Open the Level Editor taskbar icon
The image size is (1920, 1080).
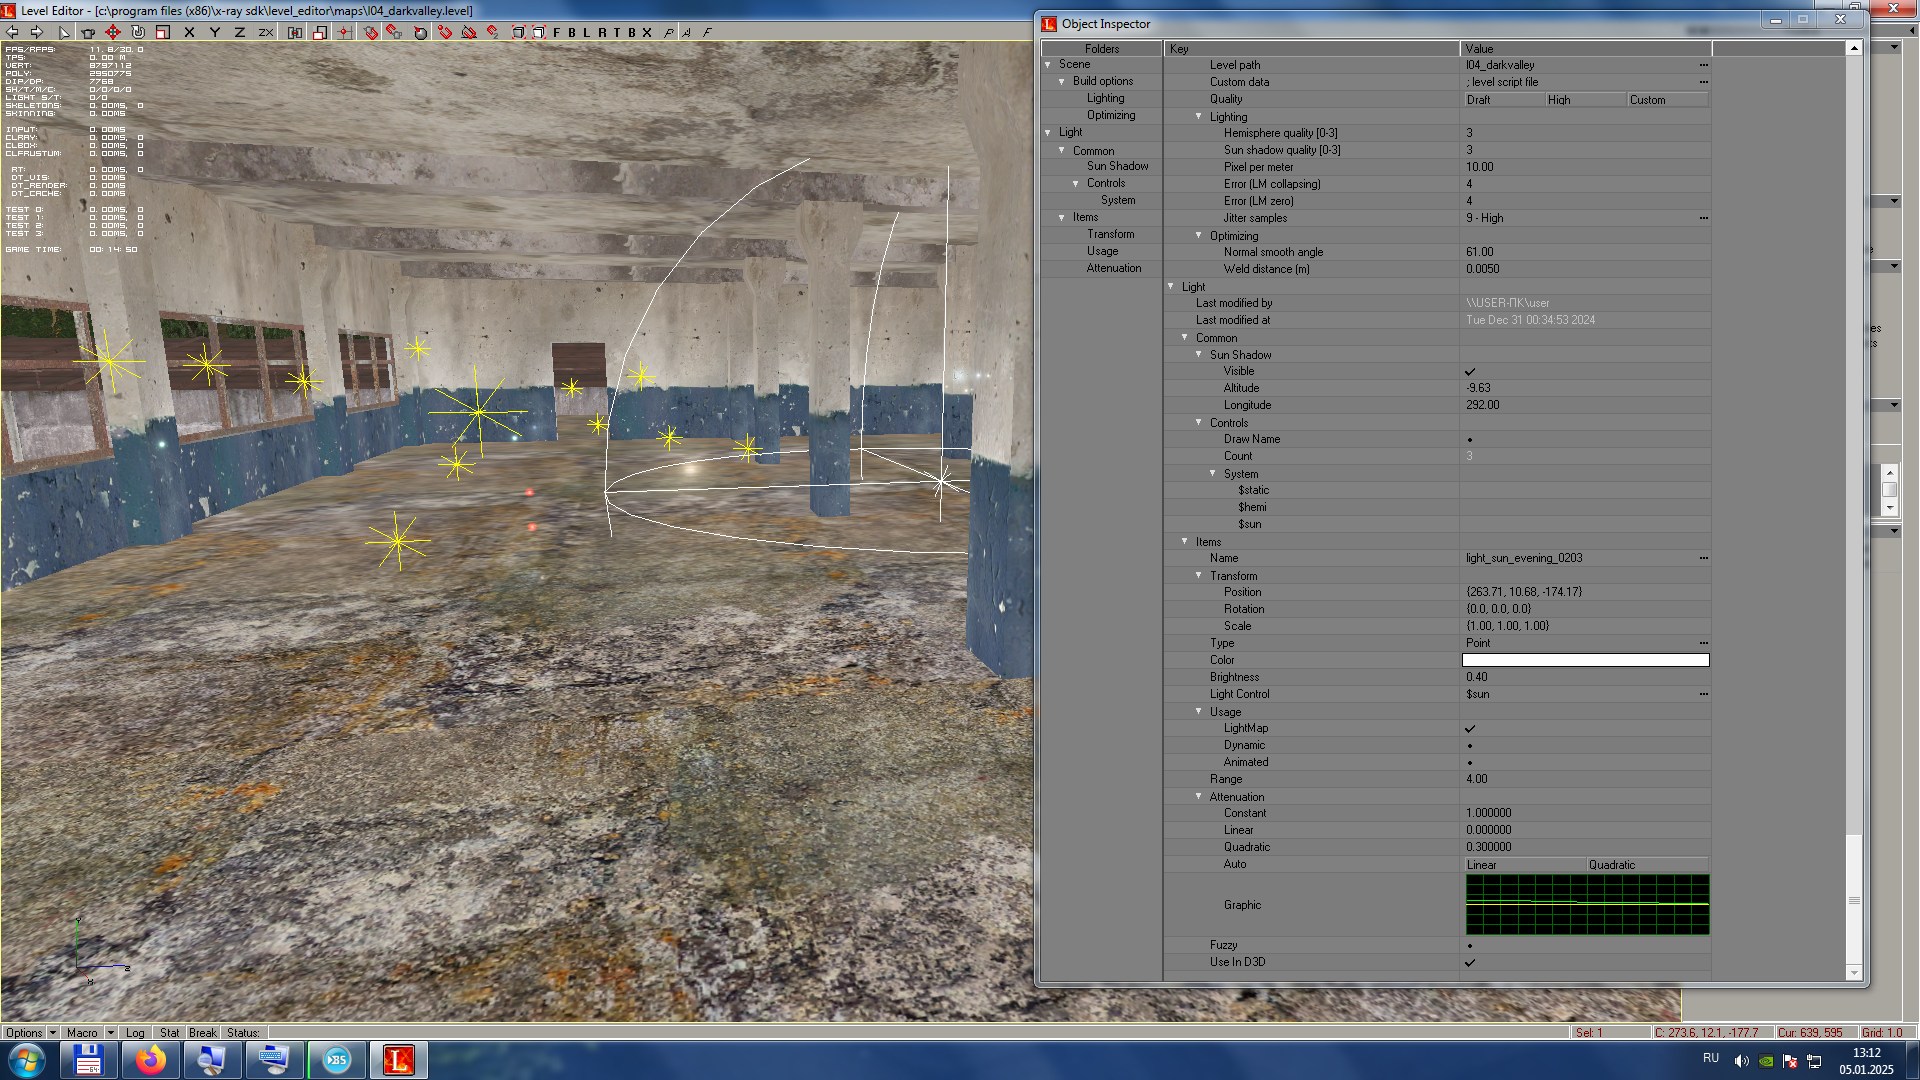(398, 1060)
